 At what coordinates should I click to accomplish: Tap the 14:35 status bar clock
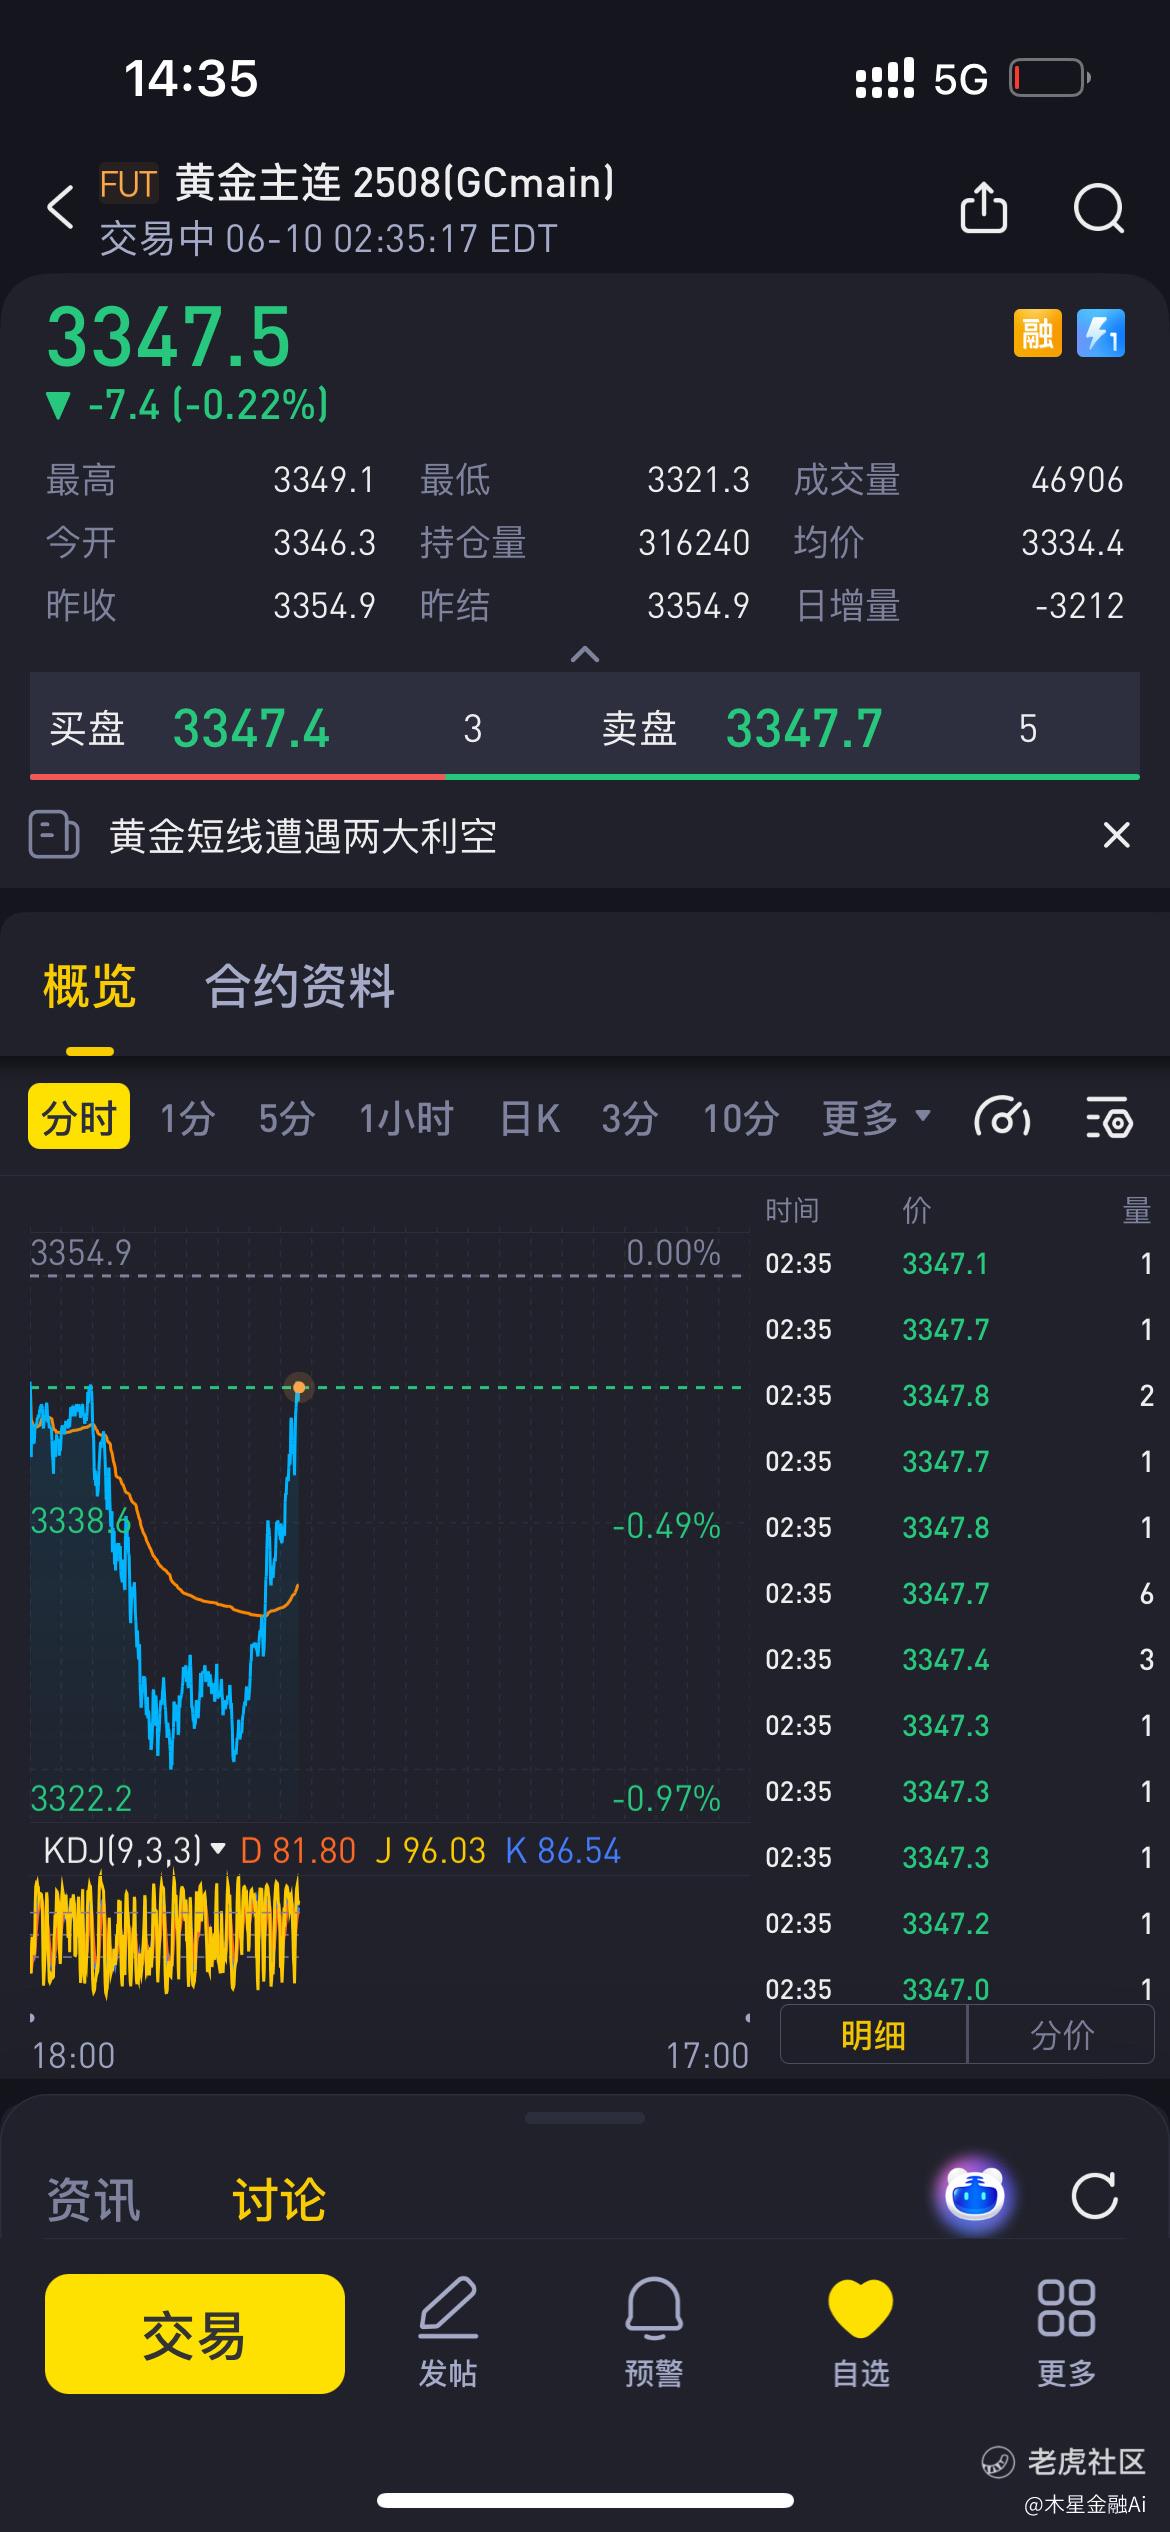(x=190, y=78)
